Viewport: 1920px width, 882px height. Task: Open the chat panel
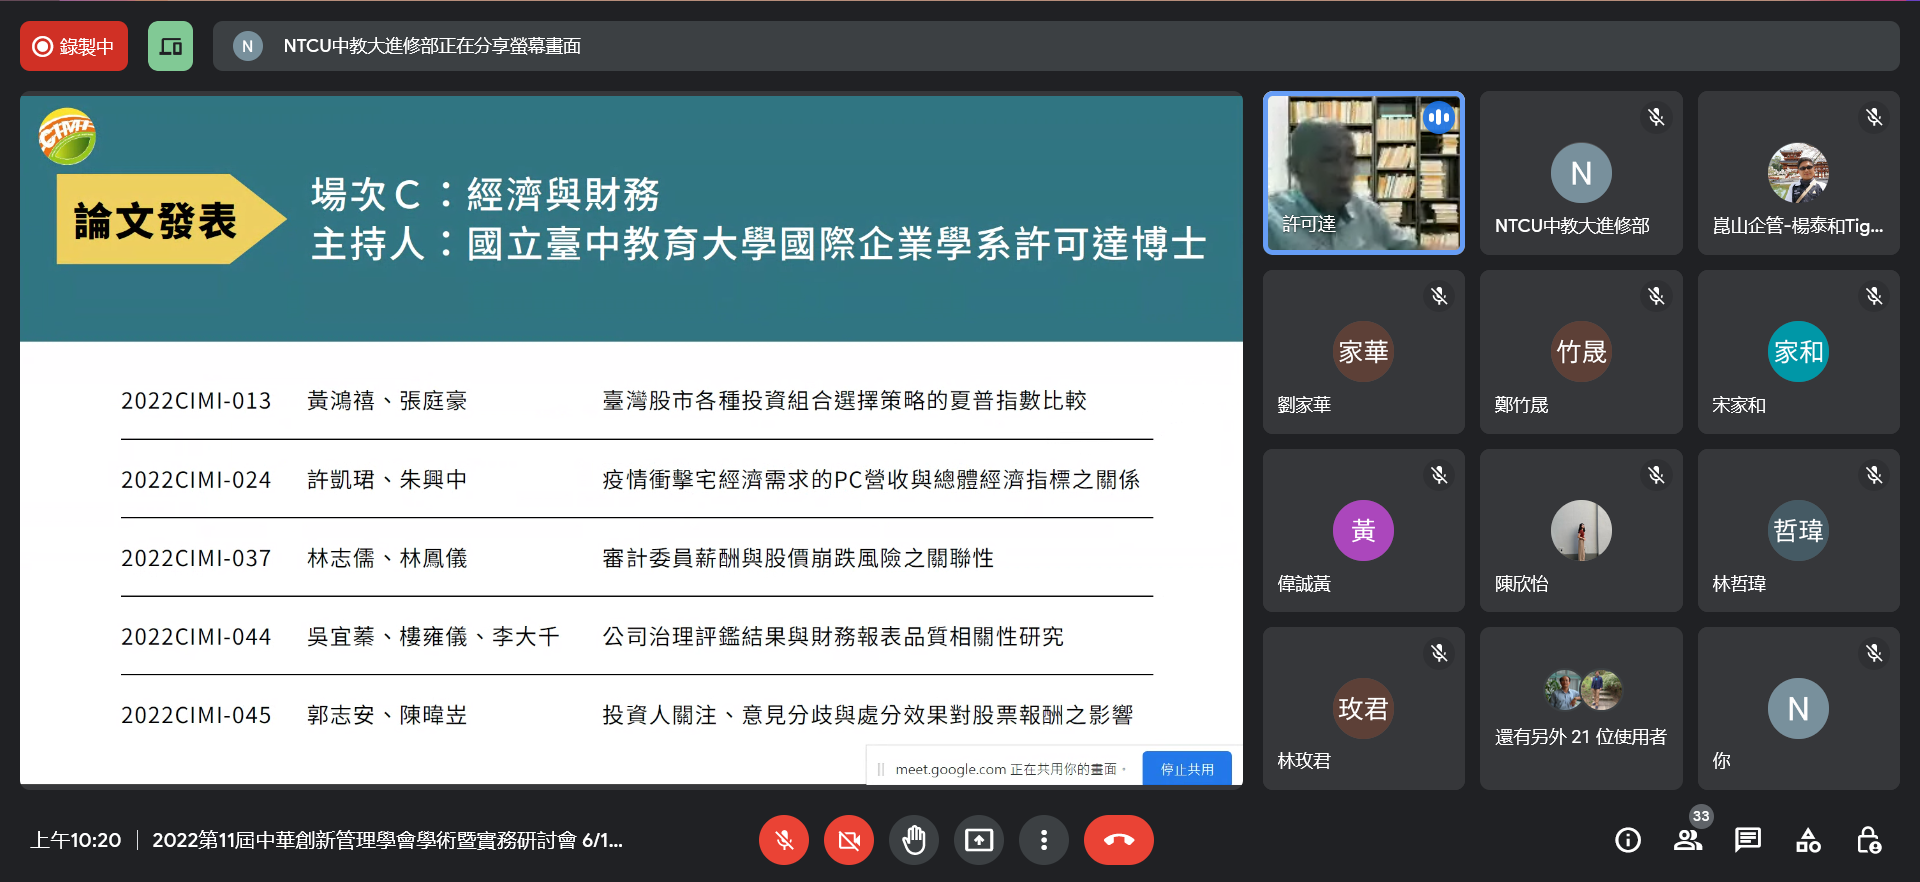coord(1748,840)
